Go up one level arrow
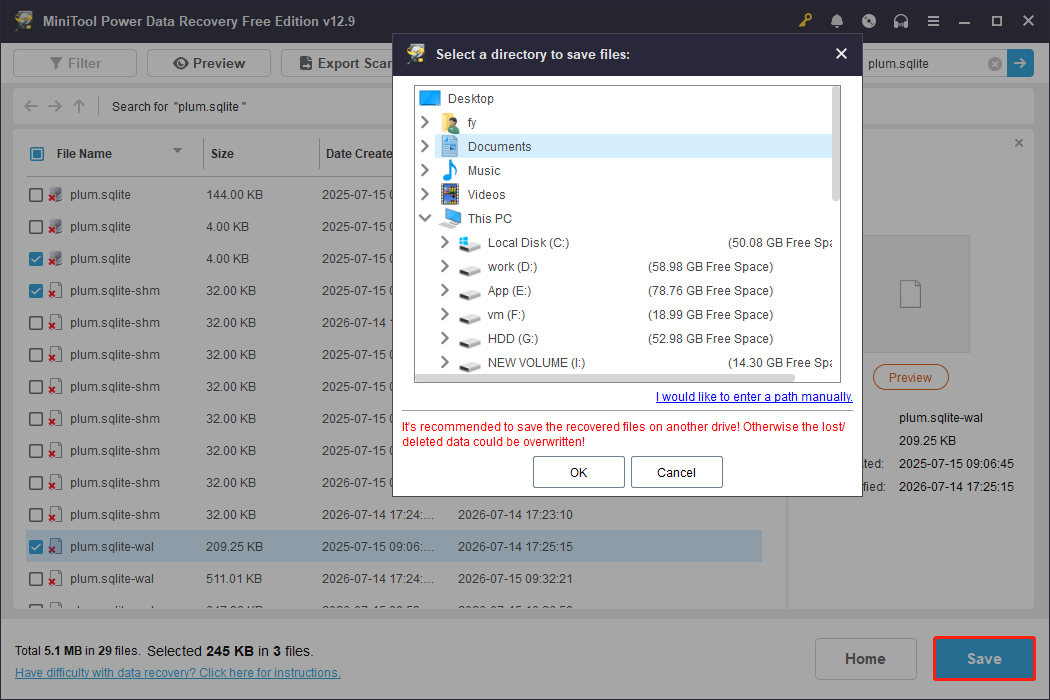1050x700 pixels. [79, 106]
